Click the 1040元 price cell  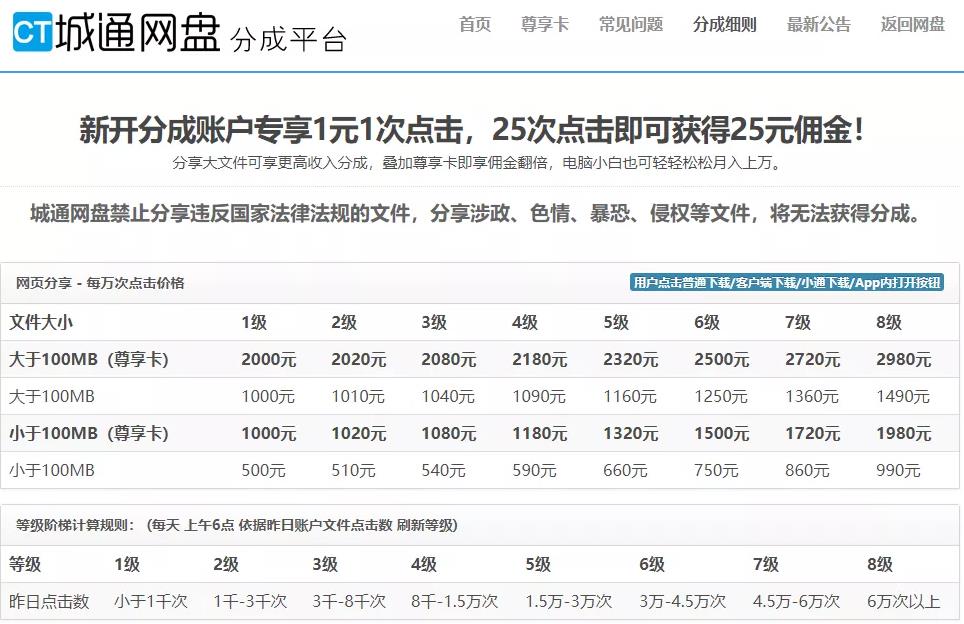pos(448,397)
